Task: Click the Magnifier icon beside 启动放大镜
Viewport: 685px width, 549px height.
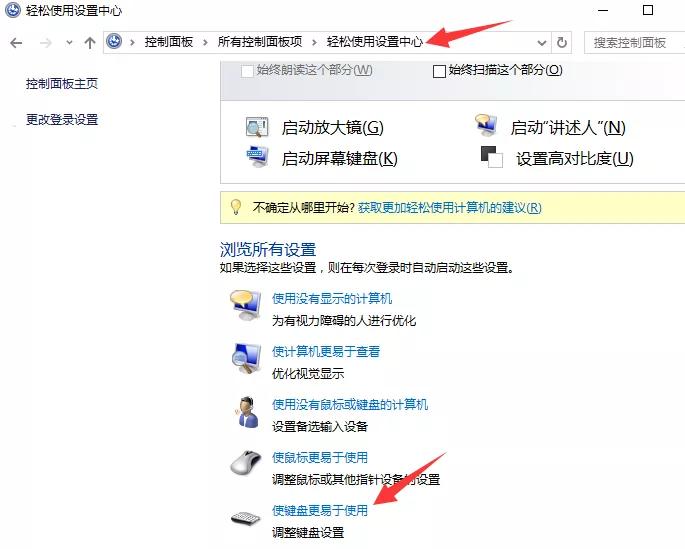Action: pos(257,128)
